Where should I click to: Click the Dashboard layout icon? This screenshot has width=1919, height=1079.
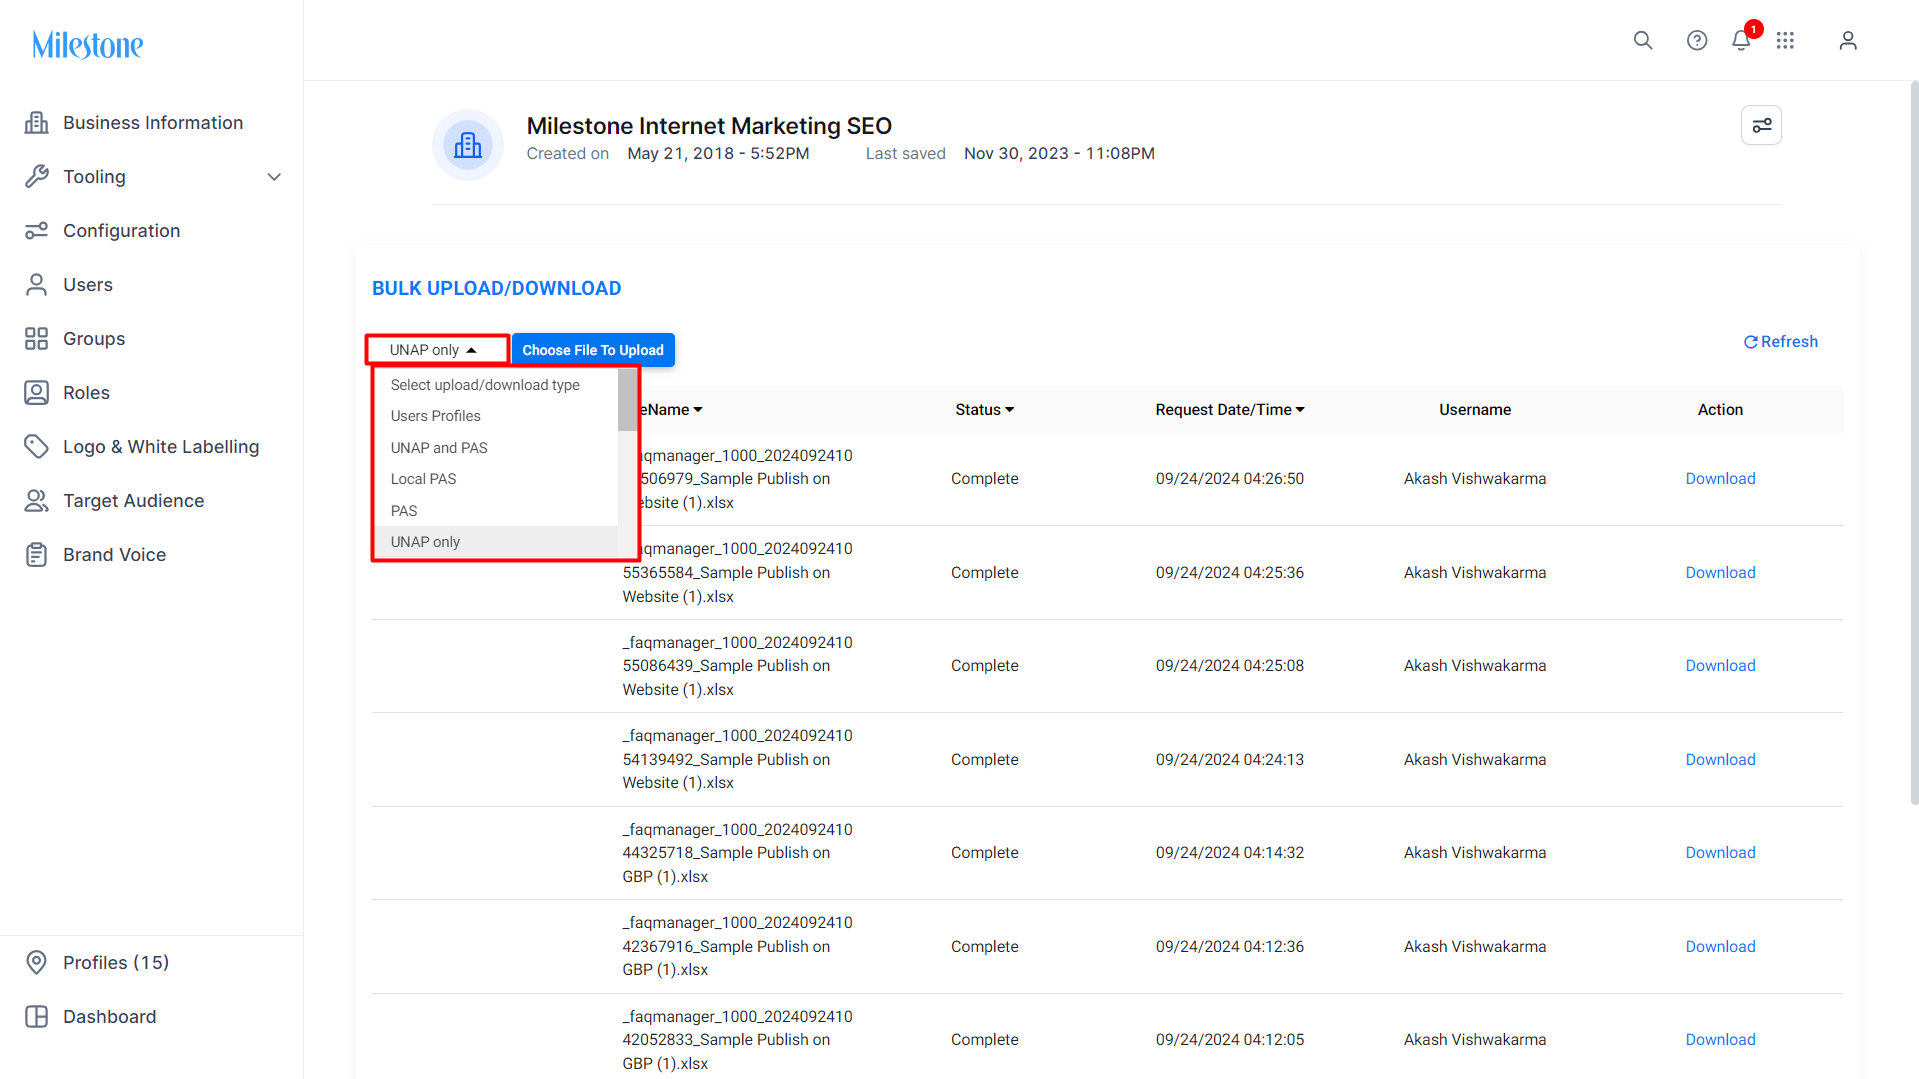point(37,1016)
